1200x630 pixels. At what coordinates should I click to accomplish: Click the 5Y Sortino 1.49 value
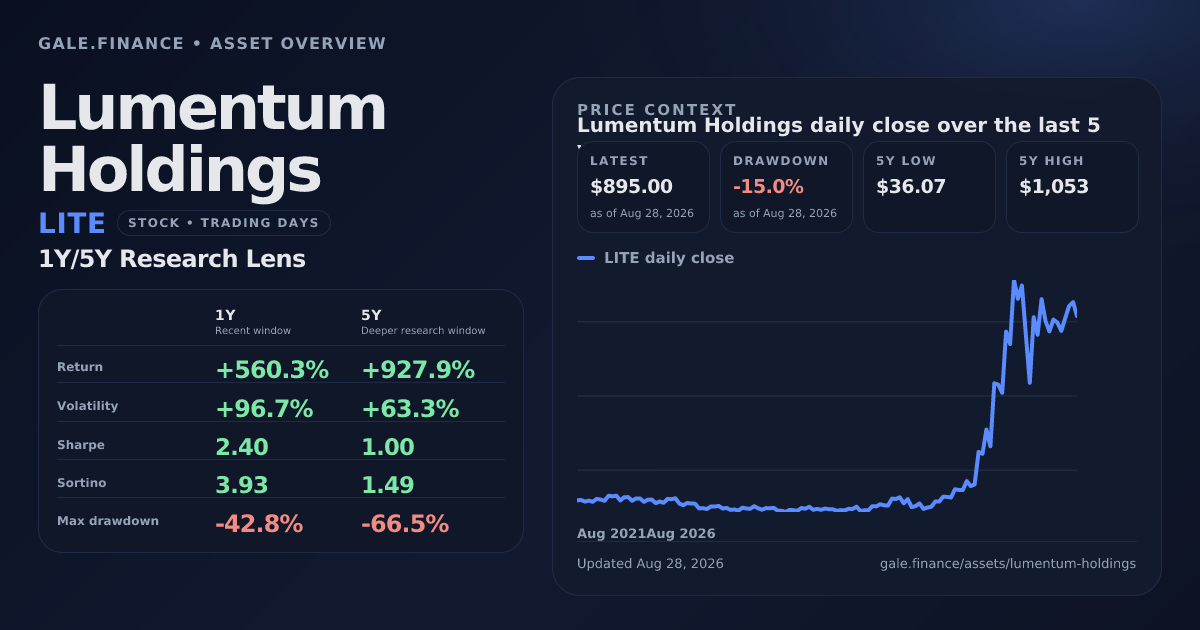point(388,485)
